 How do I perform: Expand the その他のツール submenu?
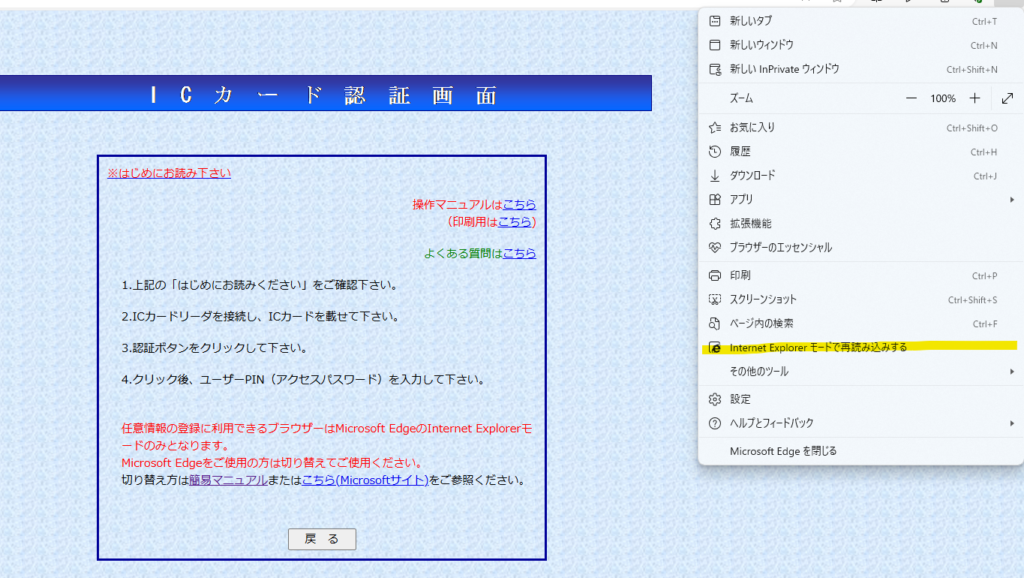click(x=1012, y=372)
